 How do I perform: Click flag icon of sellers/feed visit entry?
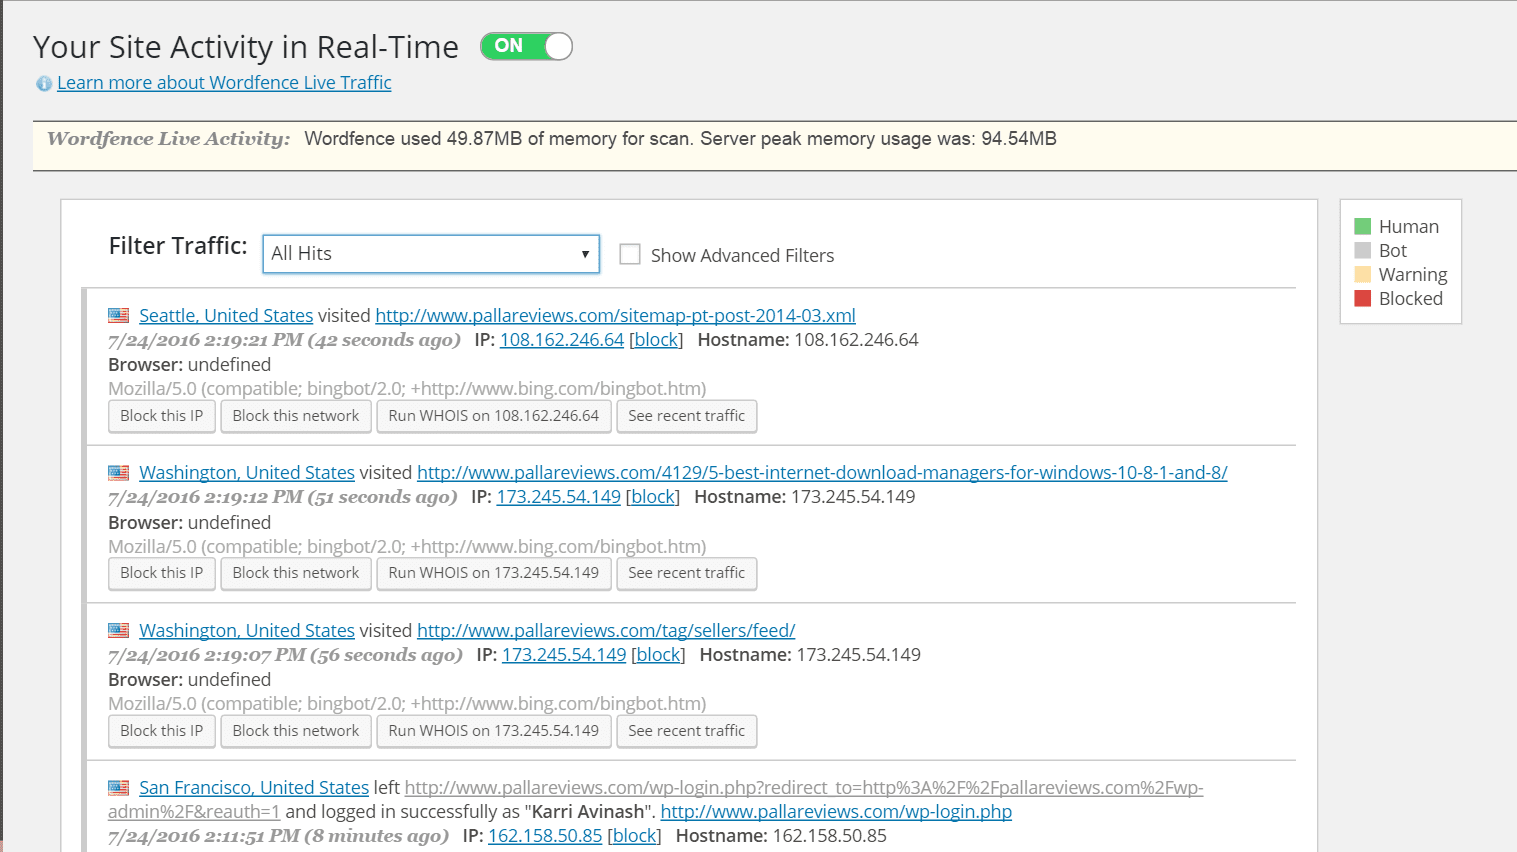click(119, 630)
